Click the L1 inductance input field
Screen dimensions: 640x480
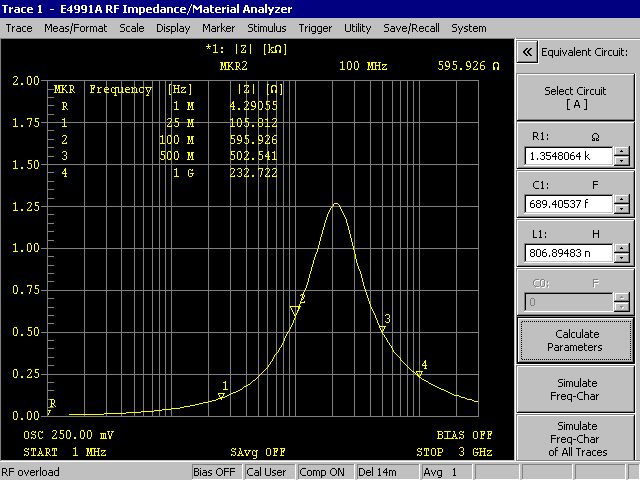[567, 254]
